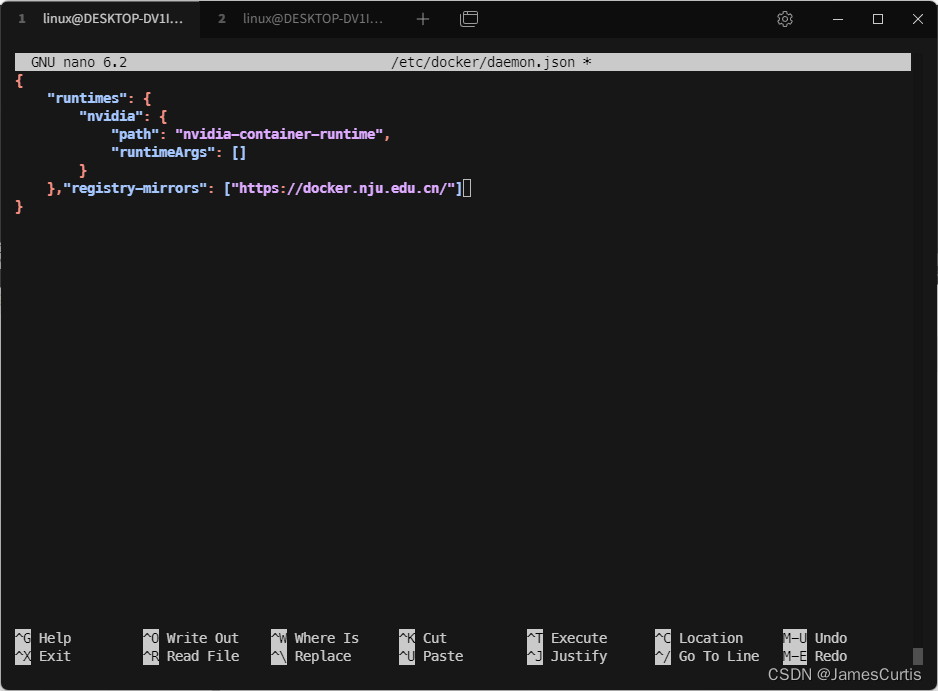Place cursor on the "path" key
This screenshot has height=691, width=938.
pos(135,134)
